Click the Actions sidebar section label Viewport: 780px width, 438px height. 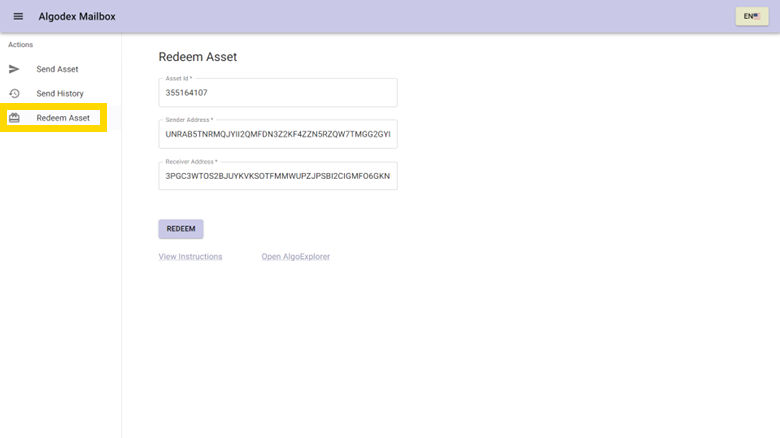pos(20,45)
